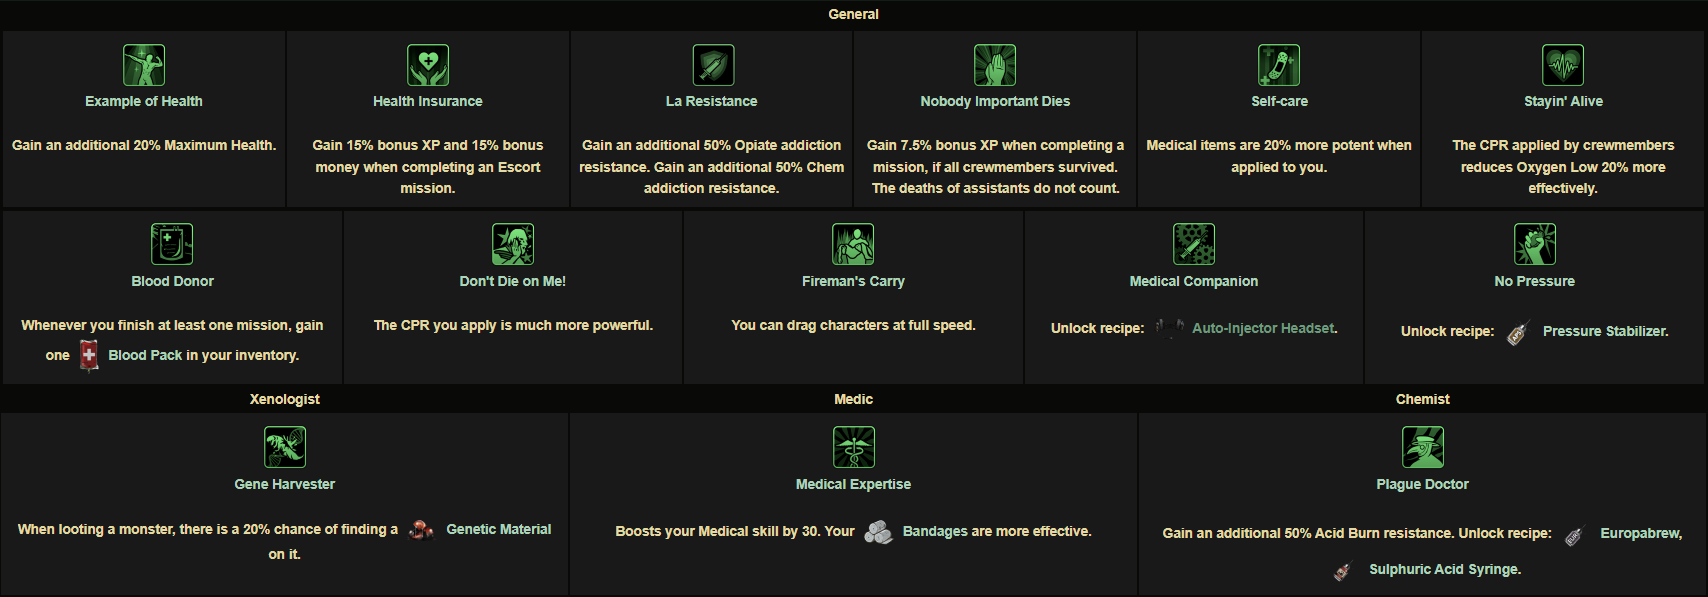
Task: Select the Plague Doctor talent icon
Action: (1423, 447)
